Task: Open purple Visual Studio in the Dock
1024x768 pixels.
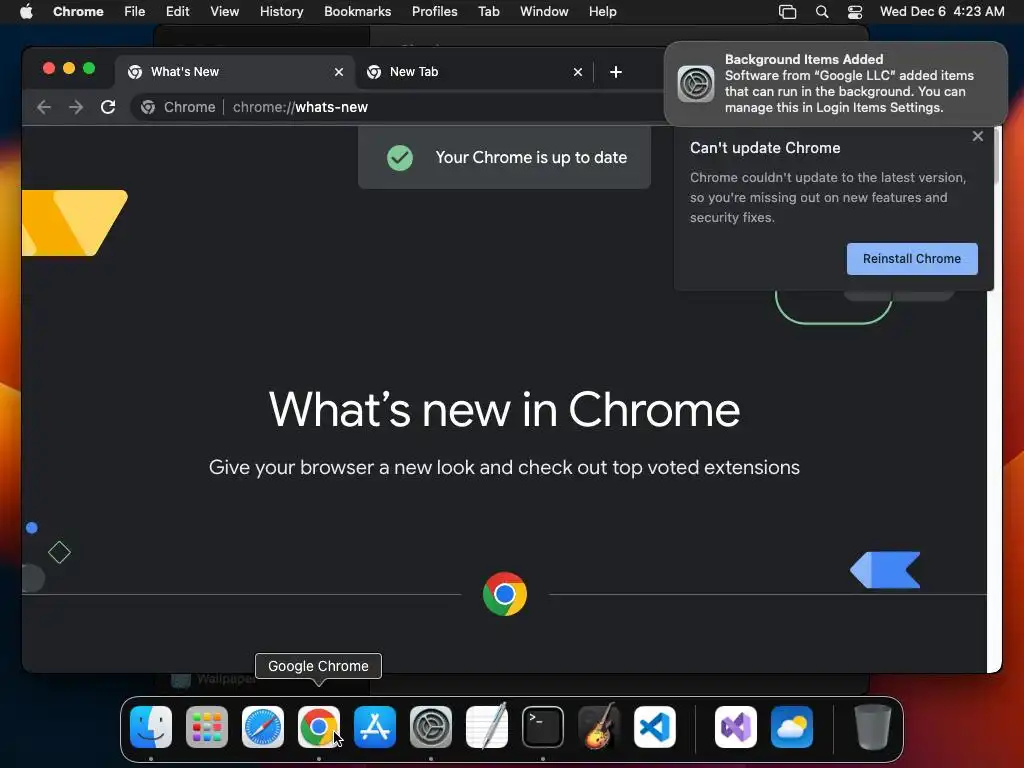Action: [736, 727]
